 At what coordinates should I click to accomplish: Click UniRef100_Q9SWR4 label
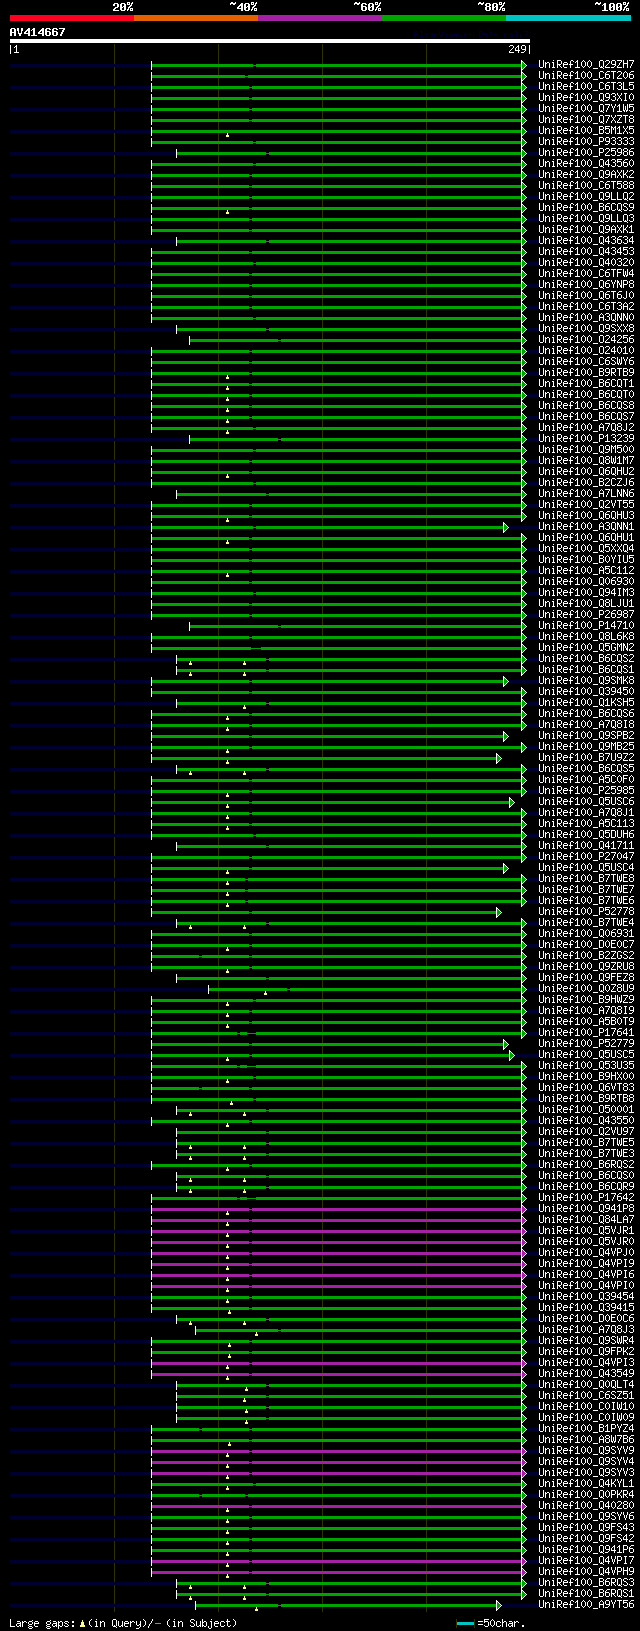(x=586, y=1341)
